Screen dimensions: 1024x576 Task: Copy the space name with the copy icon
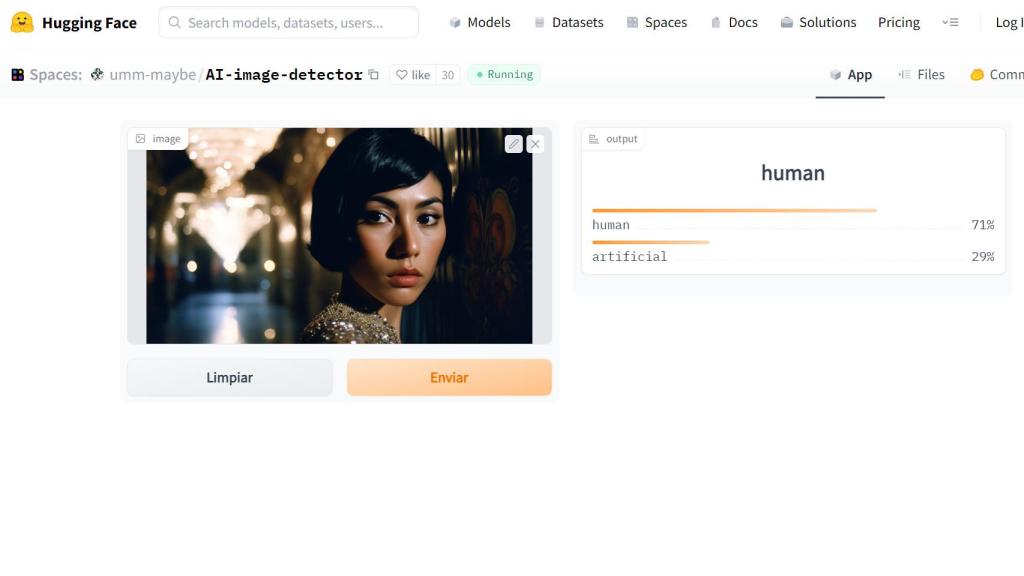374,74
